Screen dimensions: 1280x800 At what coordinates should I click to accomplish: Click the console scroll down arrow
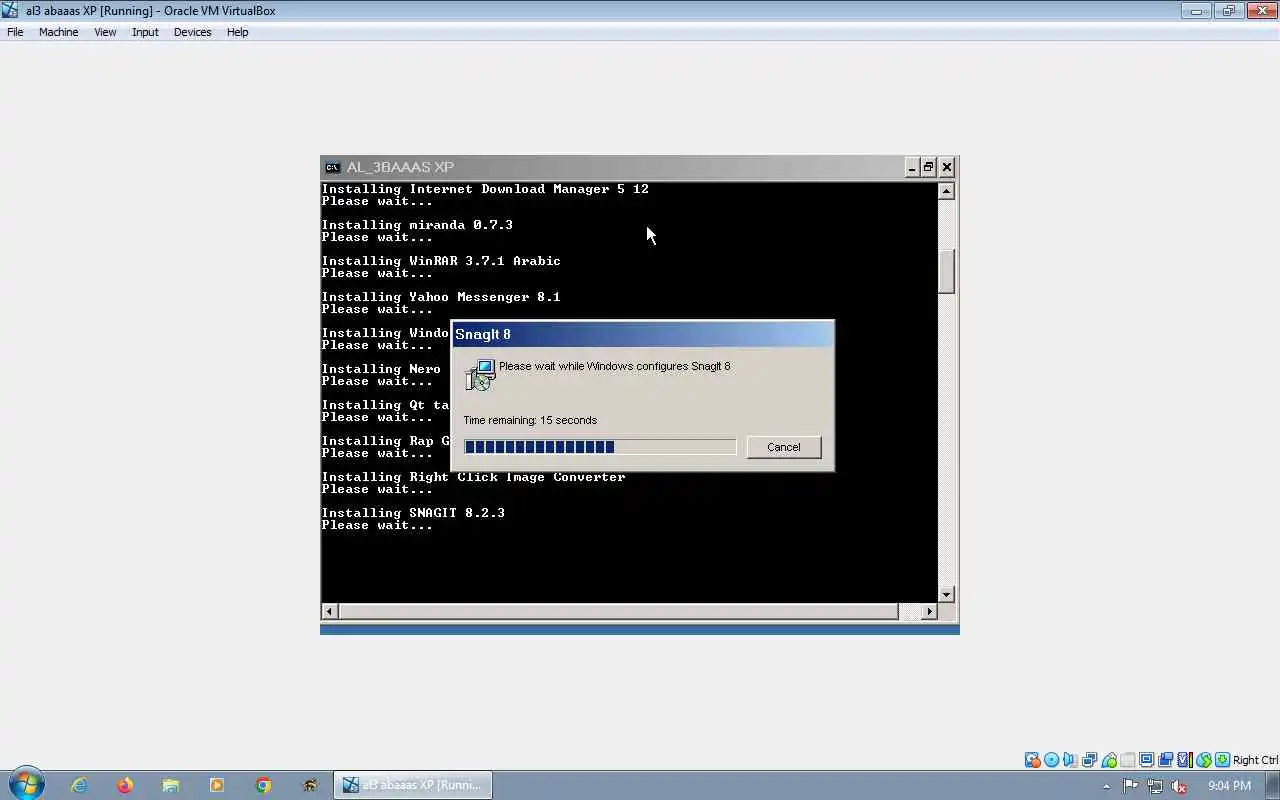946,594
